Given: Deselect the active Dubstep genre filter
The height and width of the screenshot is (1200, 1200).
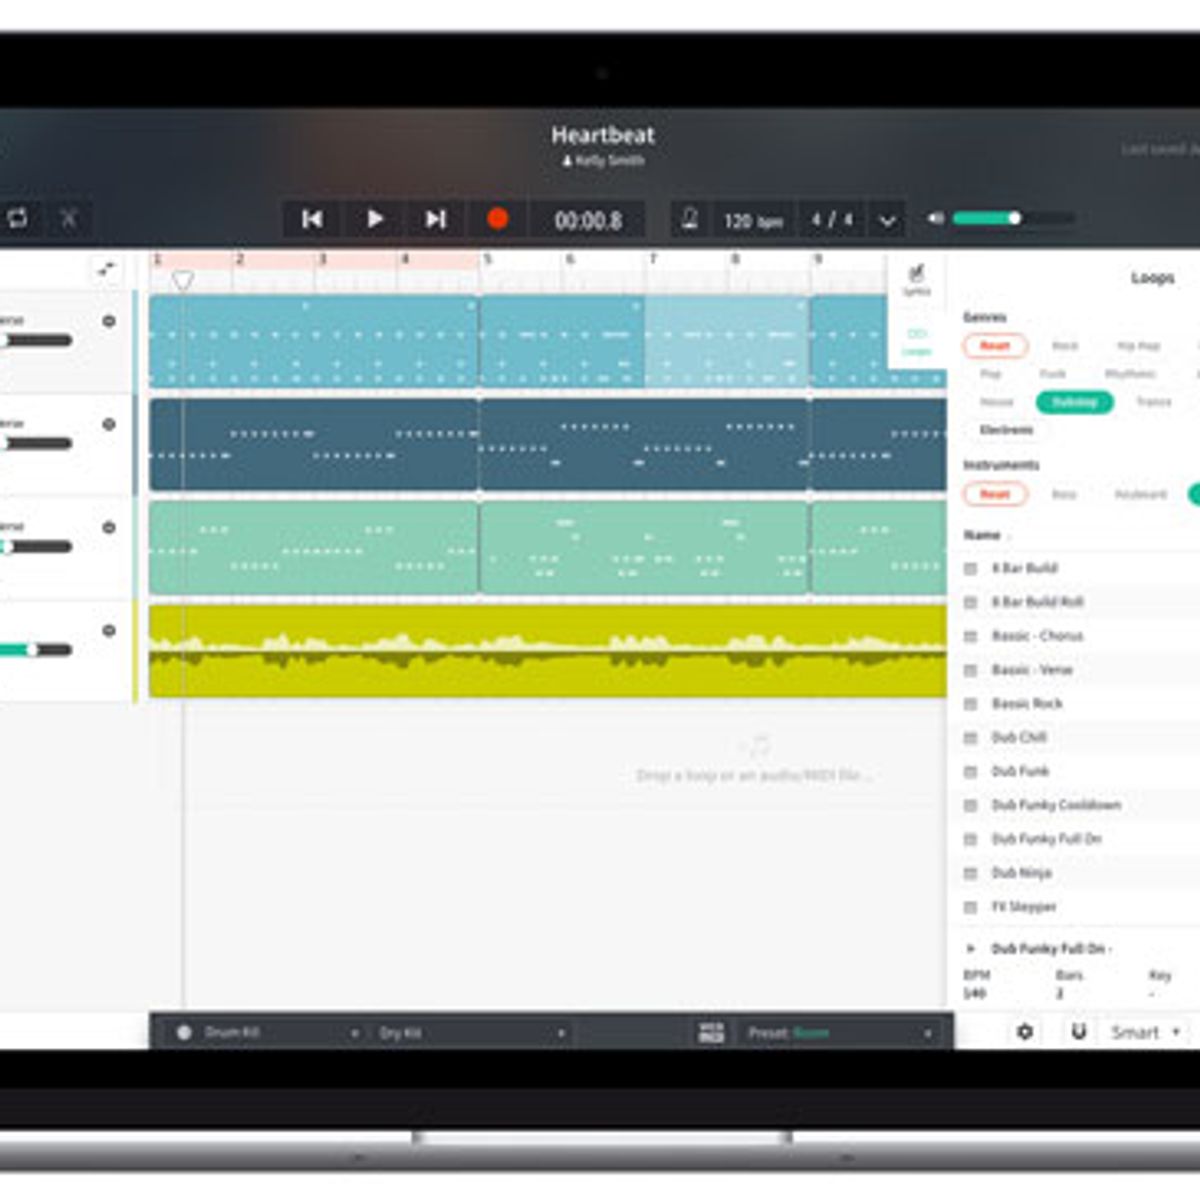Looking at the screenshot, I should point(1075,402).
